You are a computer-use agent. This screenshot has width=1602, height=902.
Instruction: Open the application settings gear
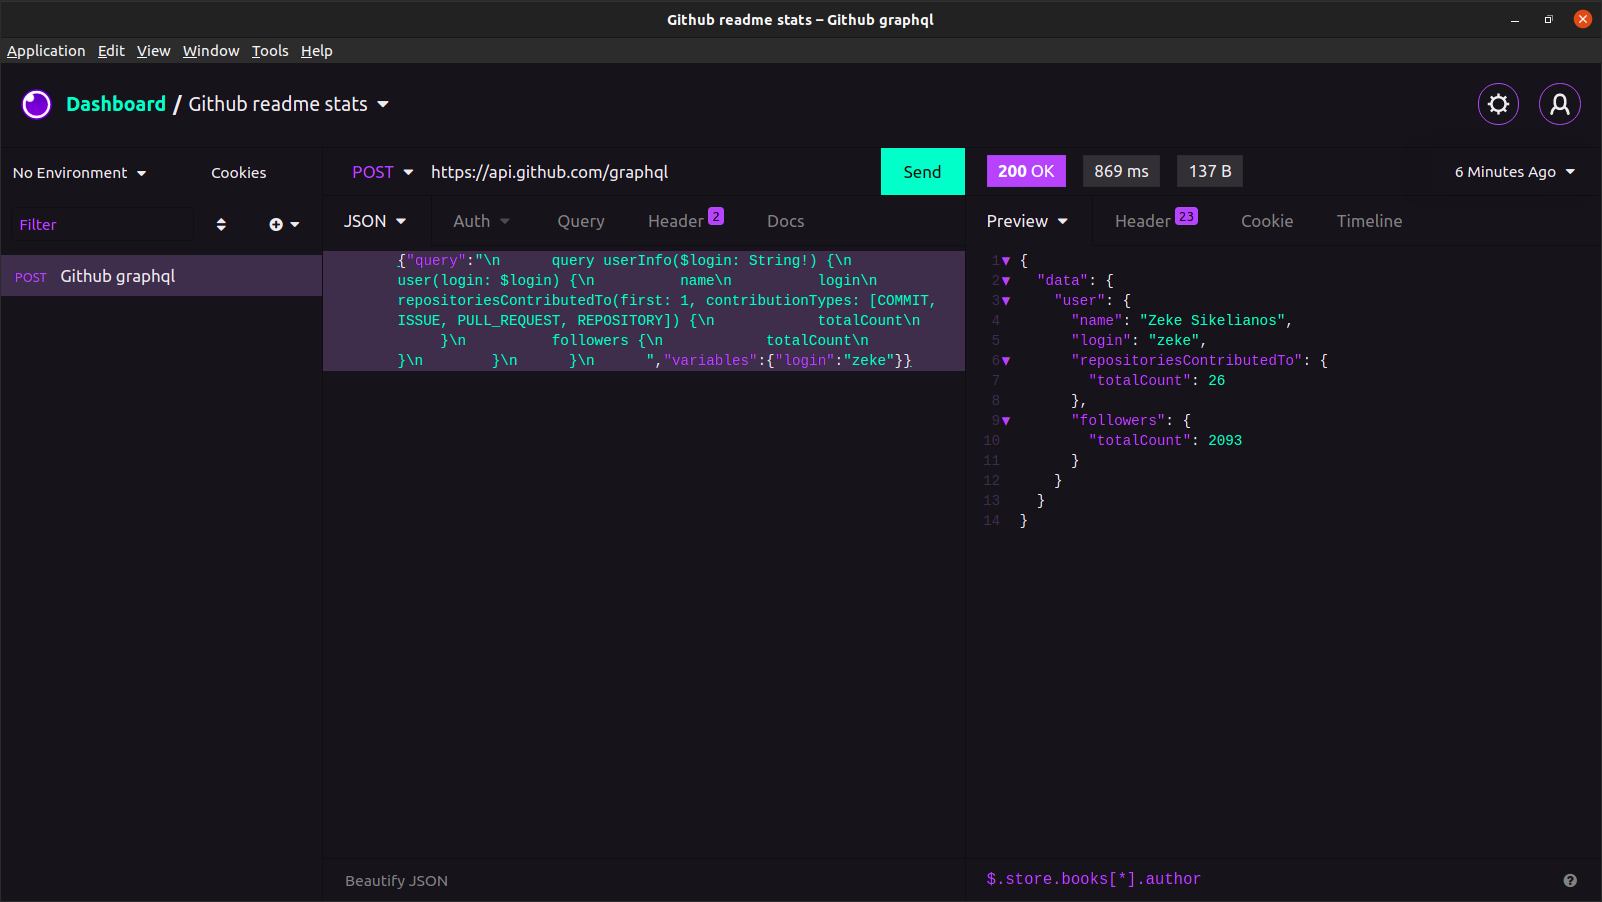point(1498,104)
